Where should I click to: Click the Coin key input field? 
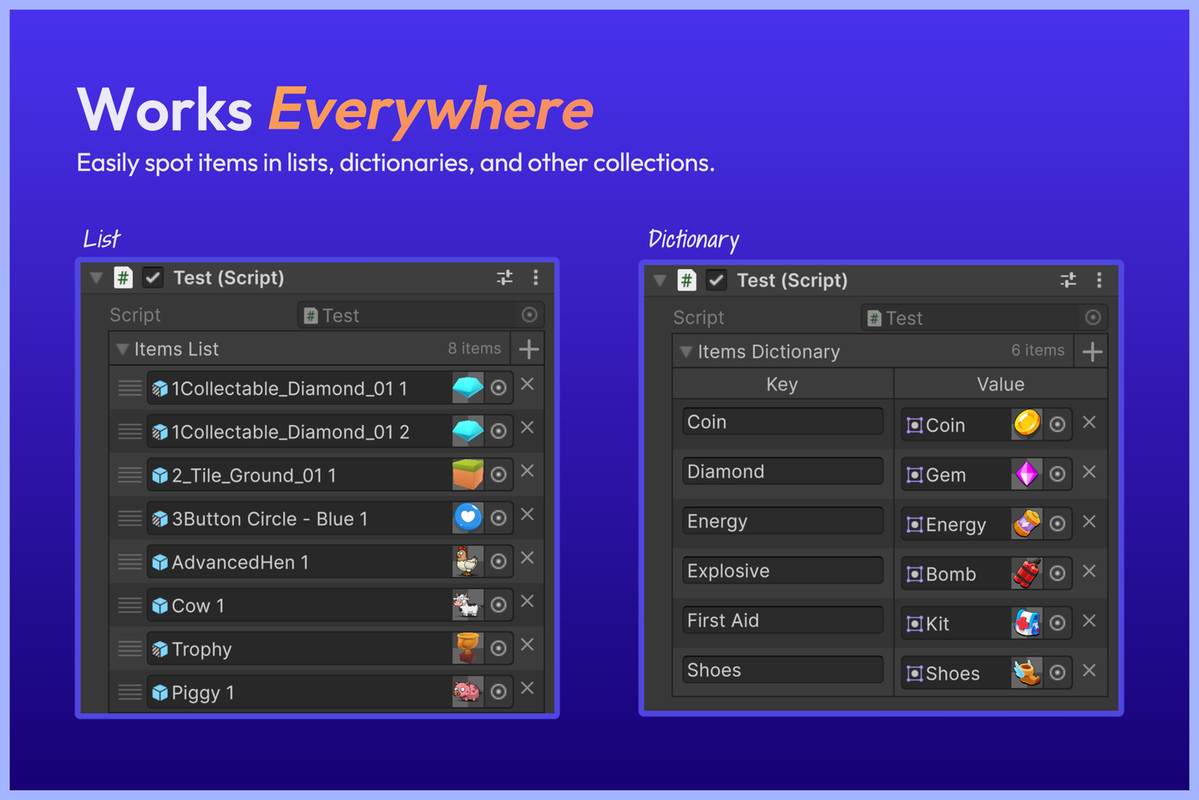click(x=782, y=421)
